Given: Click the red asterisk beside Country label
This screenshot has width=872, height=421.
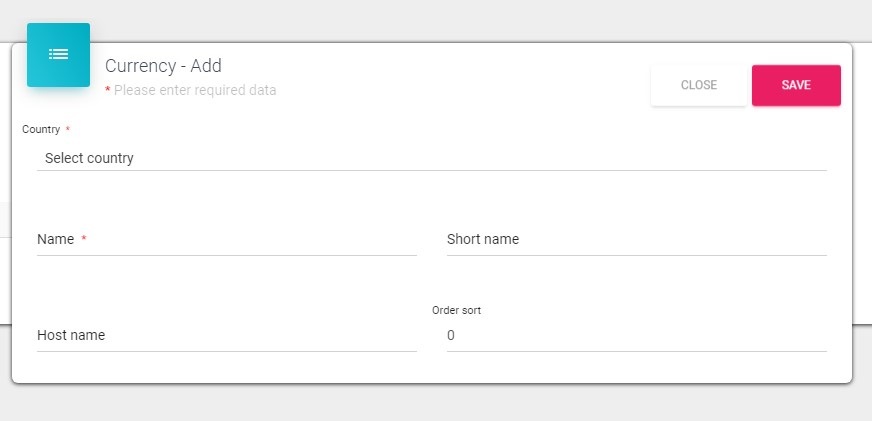Looking at the screenshot, I should (68, 130).
